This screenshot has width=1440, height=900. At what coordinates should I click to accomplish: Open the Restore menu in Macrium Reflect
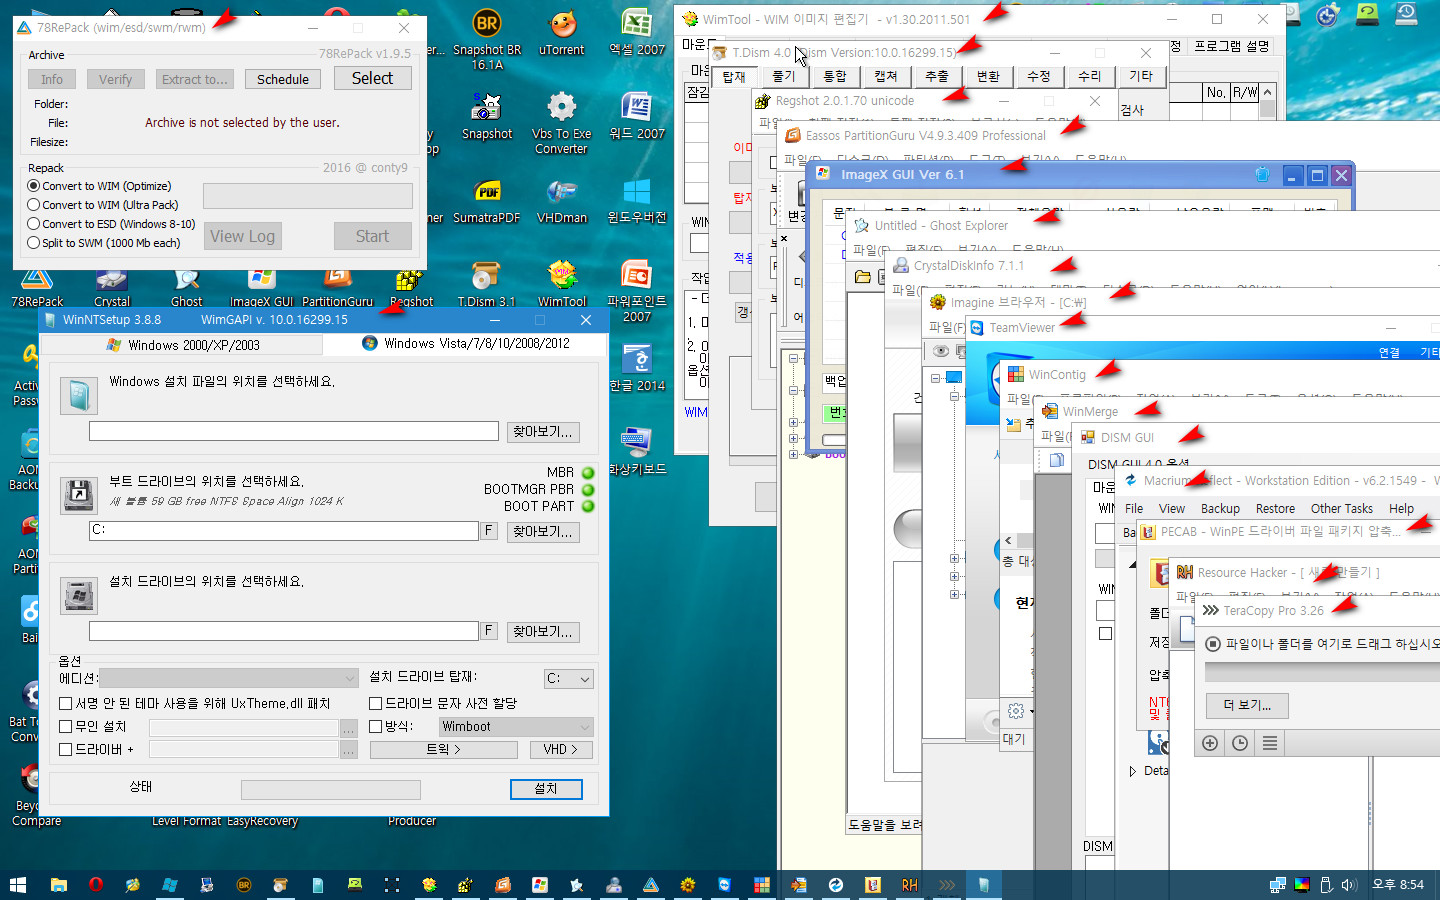tap(1275, 509)
